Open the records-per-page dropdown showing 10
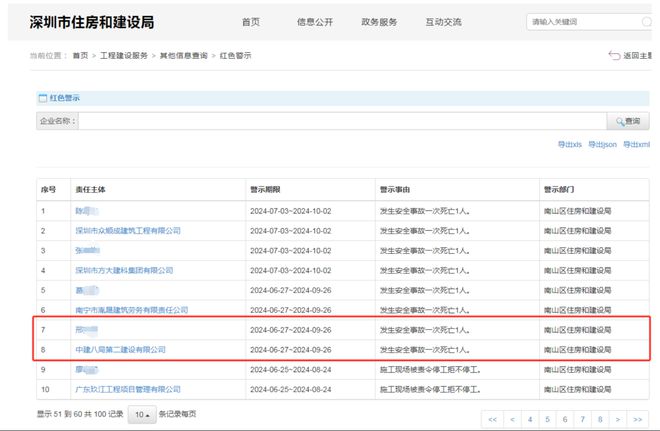 tap(142, 415)
